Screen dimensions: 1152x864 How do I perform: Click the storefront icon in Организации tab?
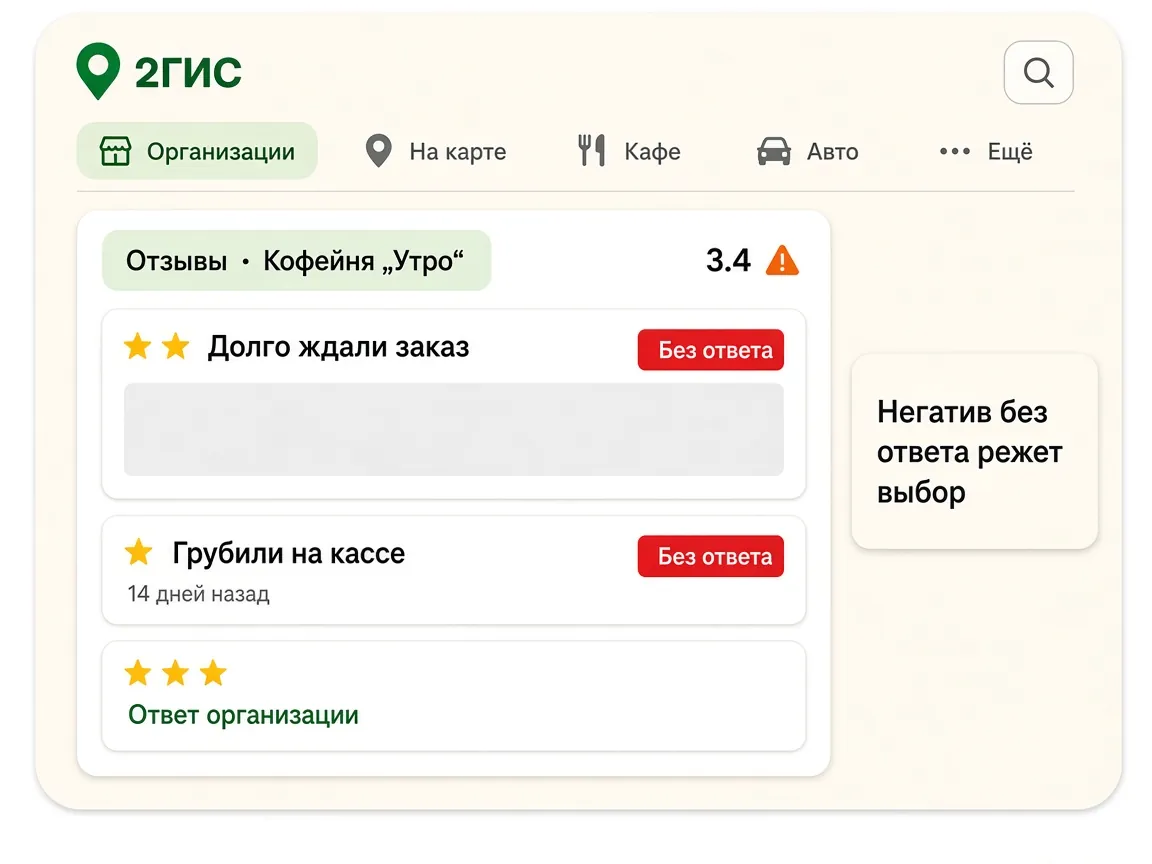[115, 151]
